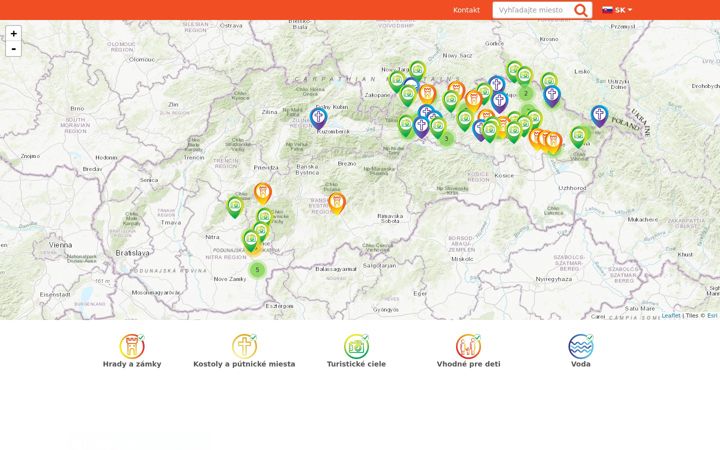Toggle the 'Kostoly a pútnické miesta' filter

pos(244,351)
